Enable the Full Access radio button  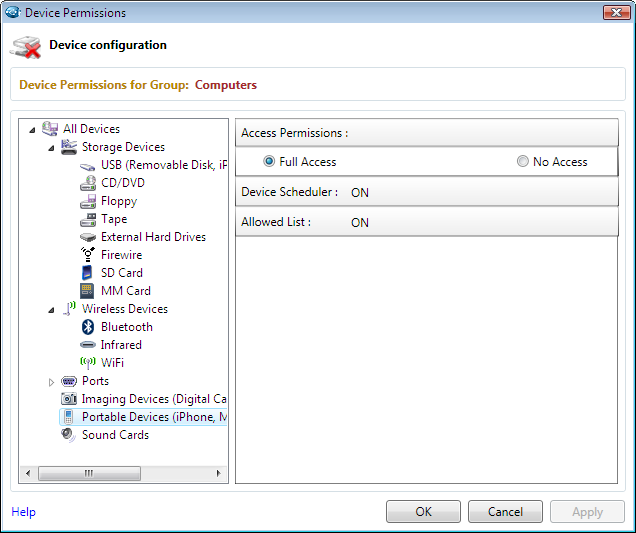click(269, 161)
